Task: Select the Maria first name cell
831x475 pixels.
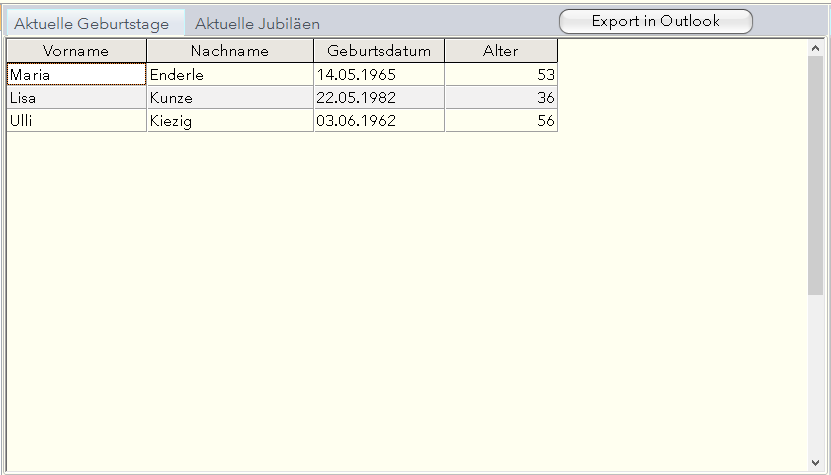Action: pos(76,74)
